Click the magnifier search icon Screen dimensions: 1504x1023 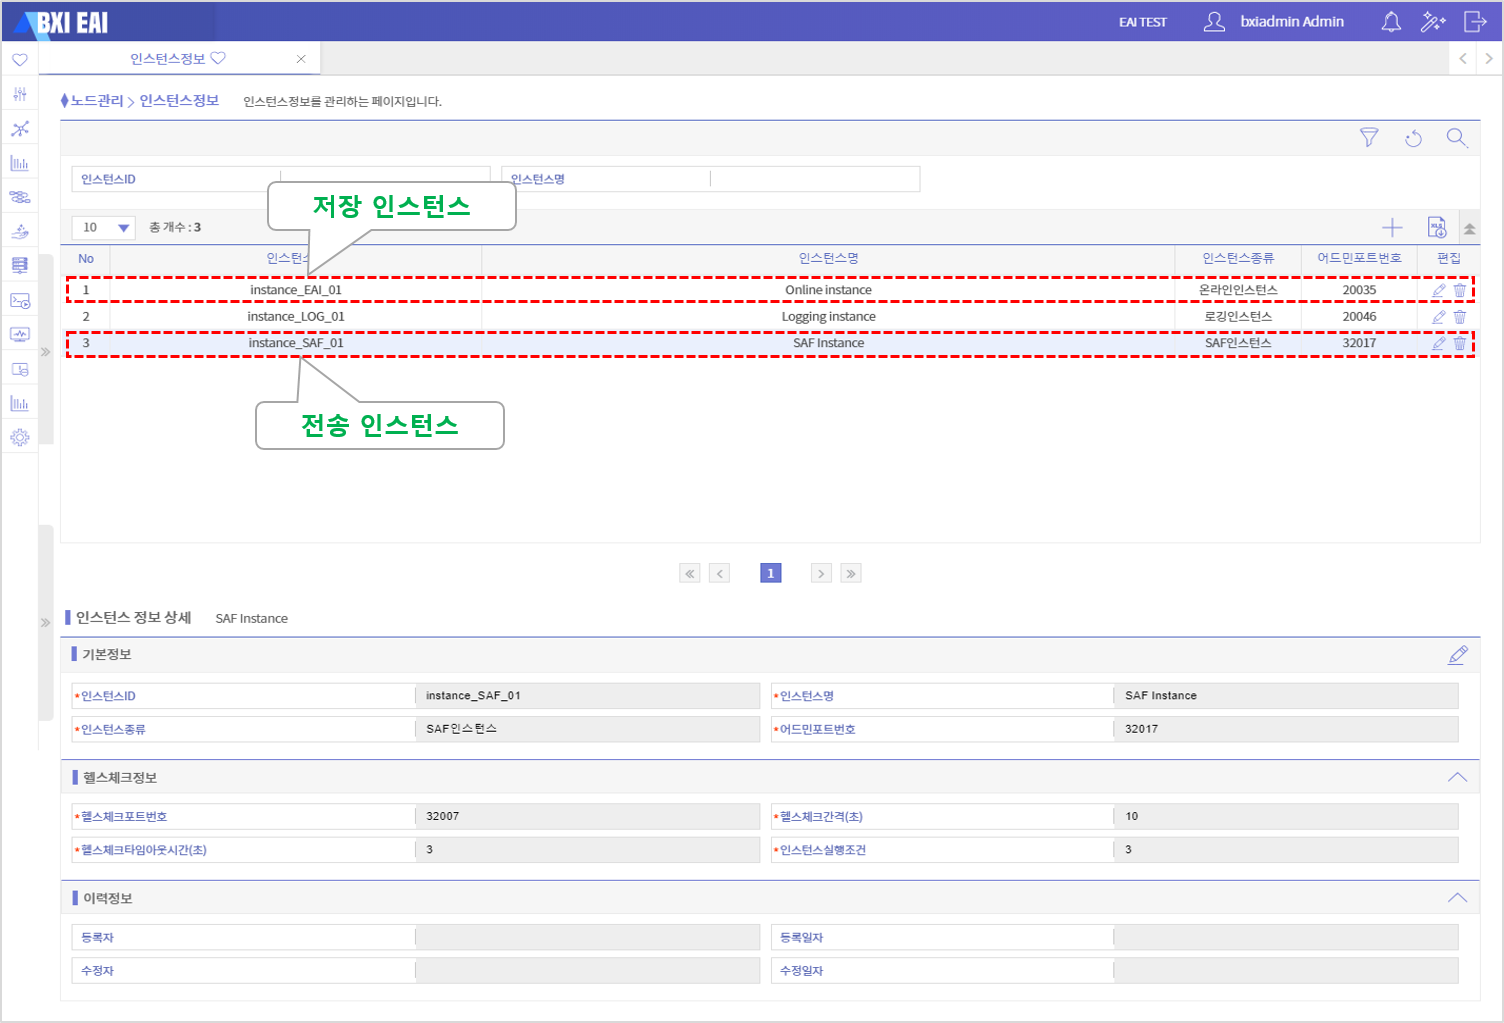[x=1457, y=138]
